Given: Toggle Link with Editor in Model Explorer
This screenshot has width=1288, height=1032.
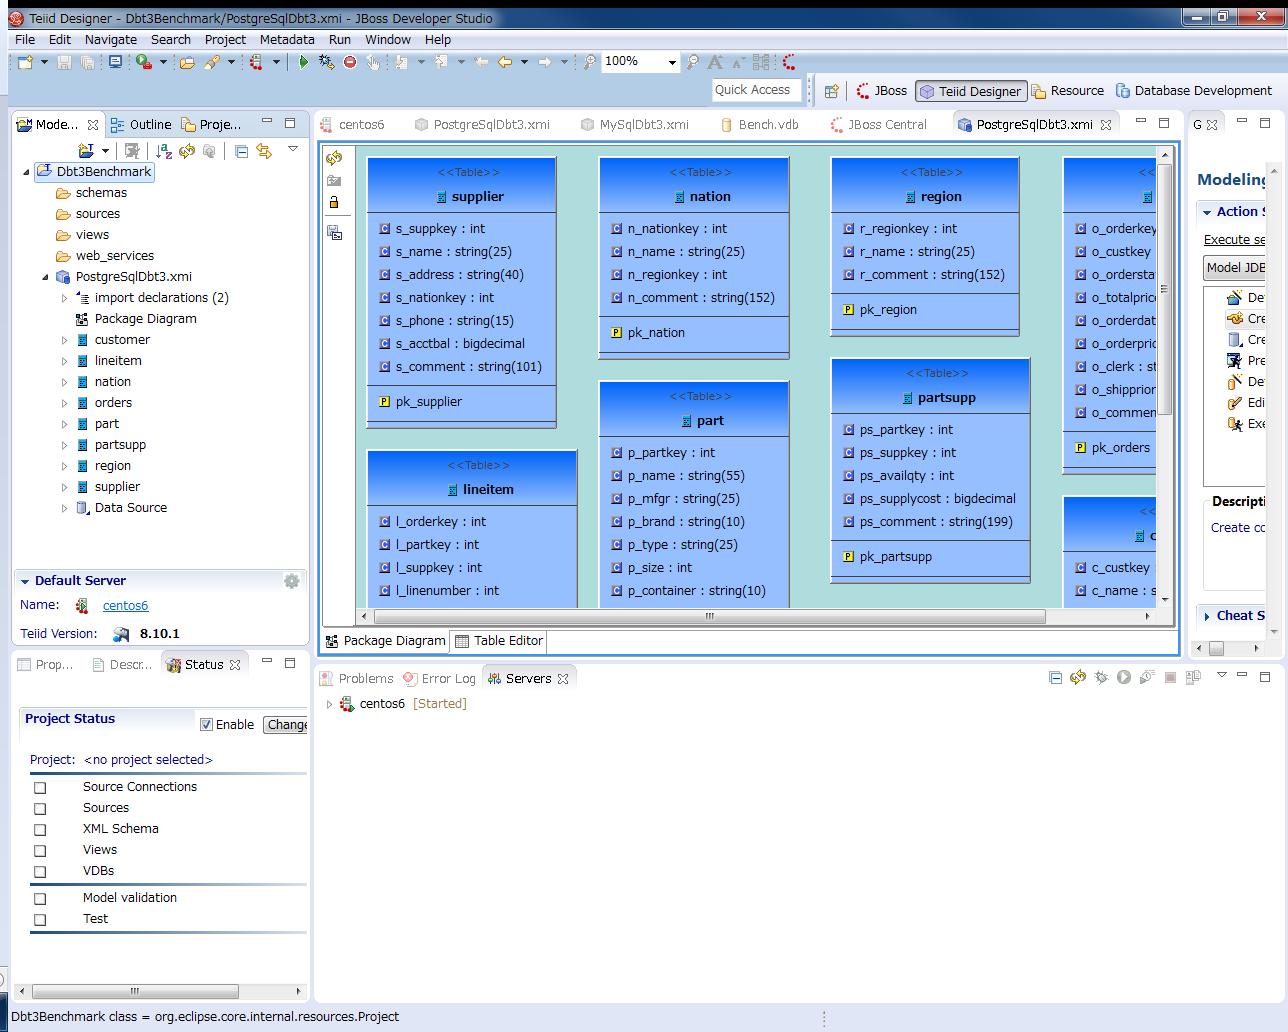Looking at the screenshot, I should point(264,151).
